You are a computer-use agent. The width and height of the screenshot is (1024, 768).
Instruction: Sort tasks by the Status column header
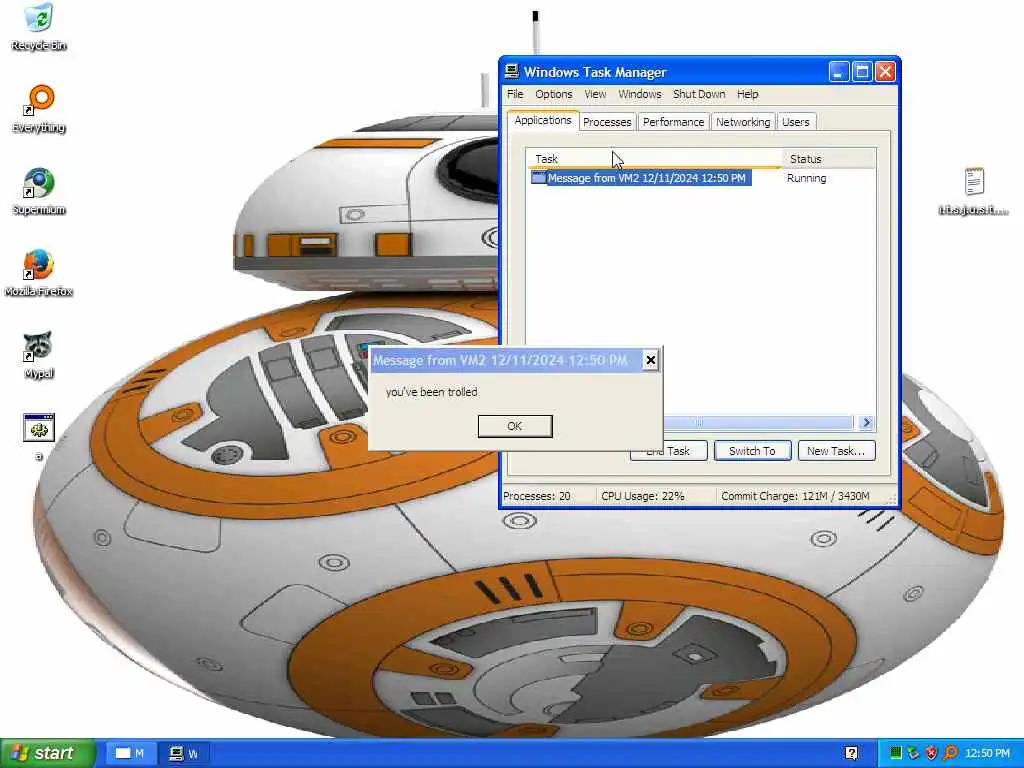point(828,159)
